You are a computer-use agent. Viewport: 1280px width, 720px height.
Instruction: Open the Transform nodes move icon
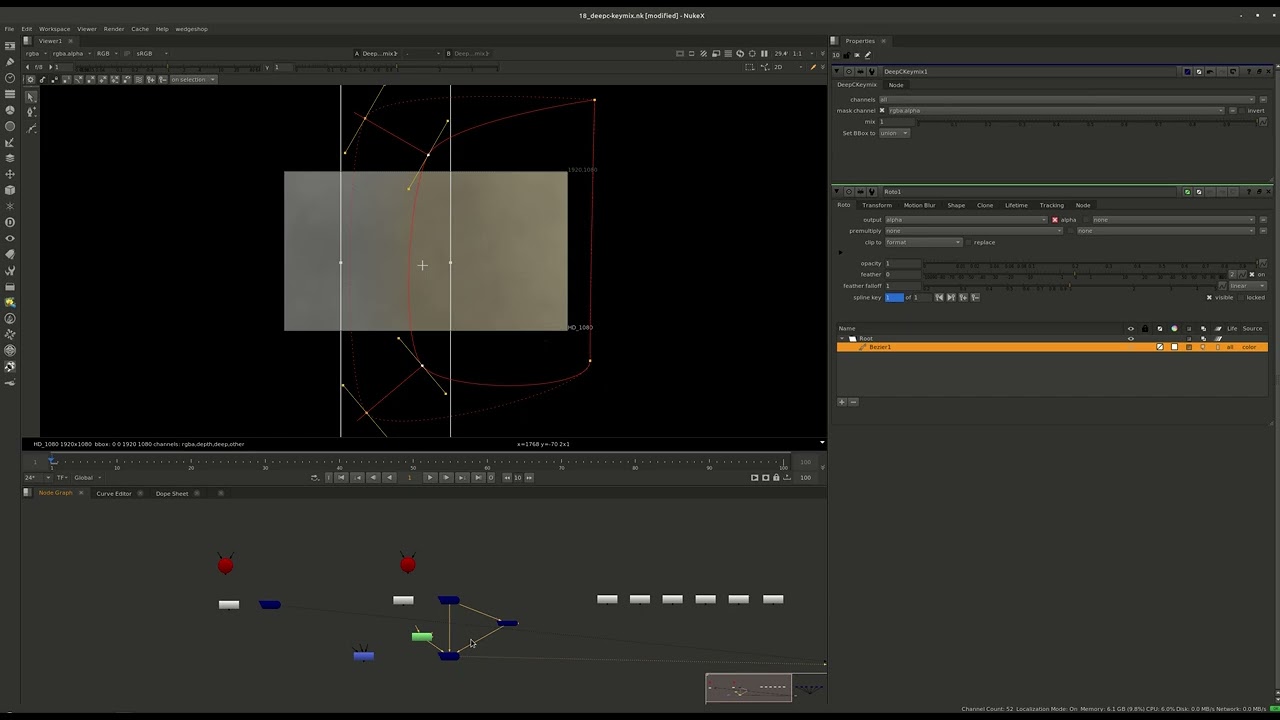point(10,174)
